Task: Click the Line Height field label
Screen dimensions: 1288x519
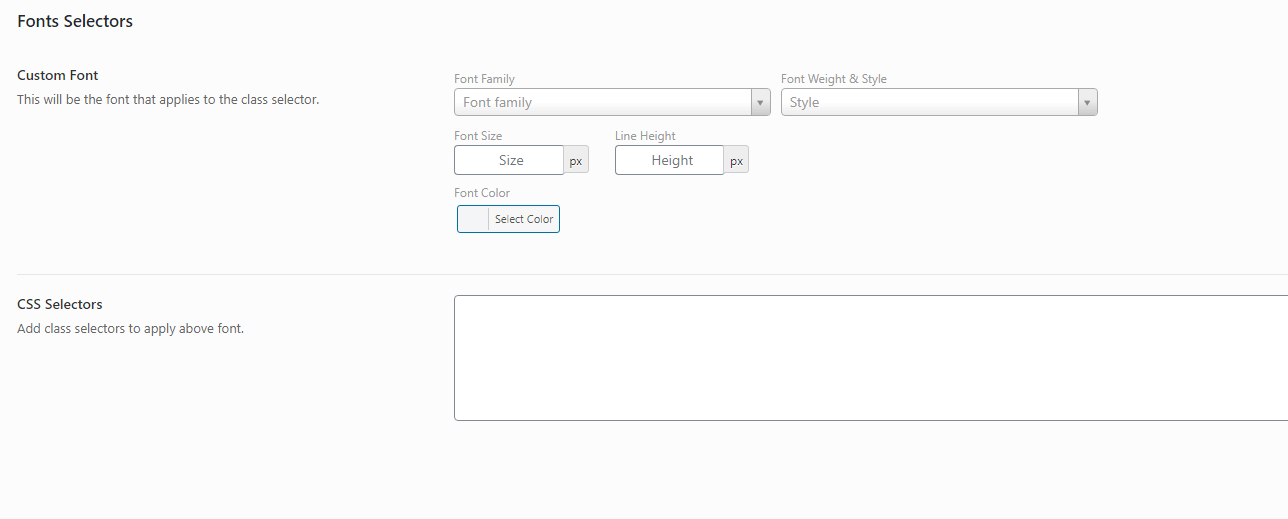Action: pos(645,136)
